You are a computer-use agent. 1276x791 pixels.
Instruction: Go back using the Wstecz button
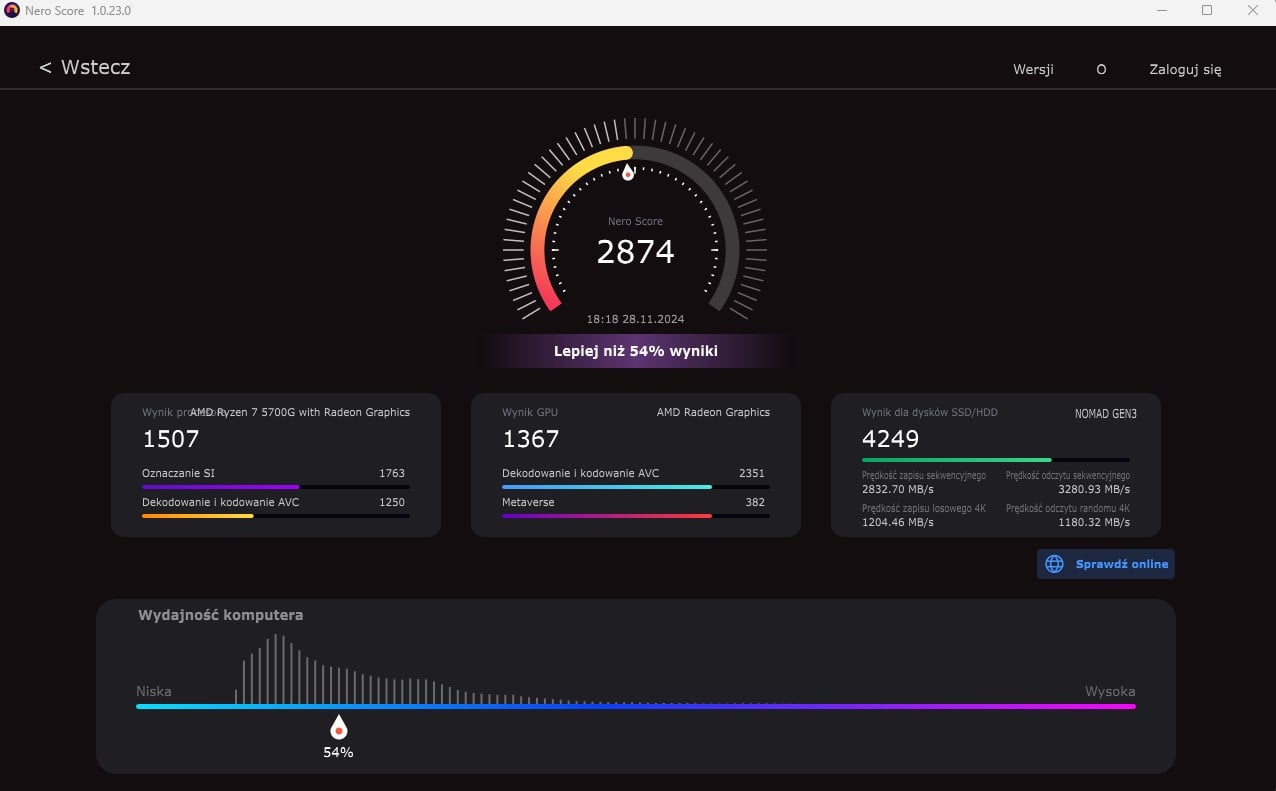coord(85,68)
